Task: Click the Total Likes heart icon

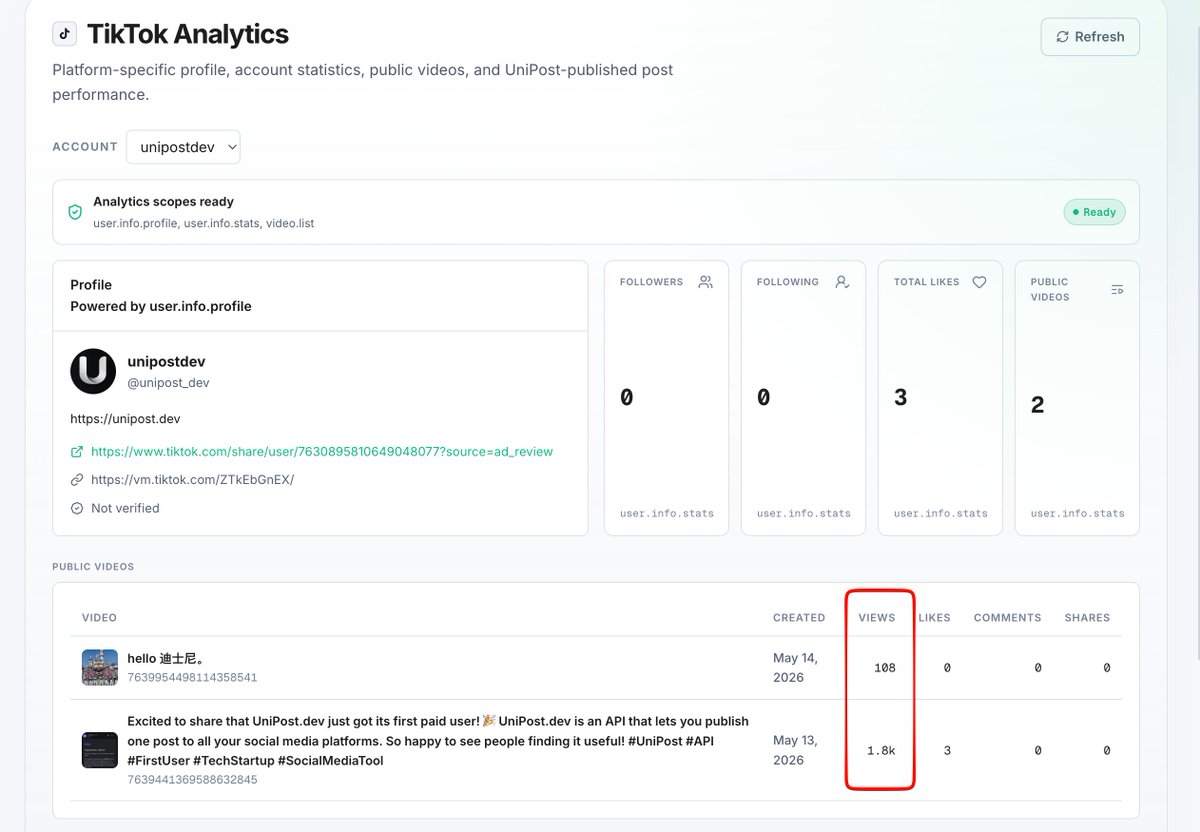Action: (979, 282)
